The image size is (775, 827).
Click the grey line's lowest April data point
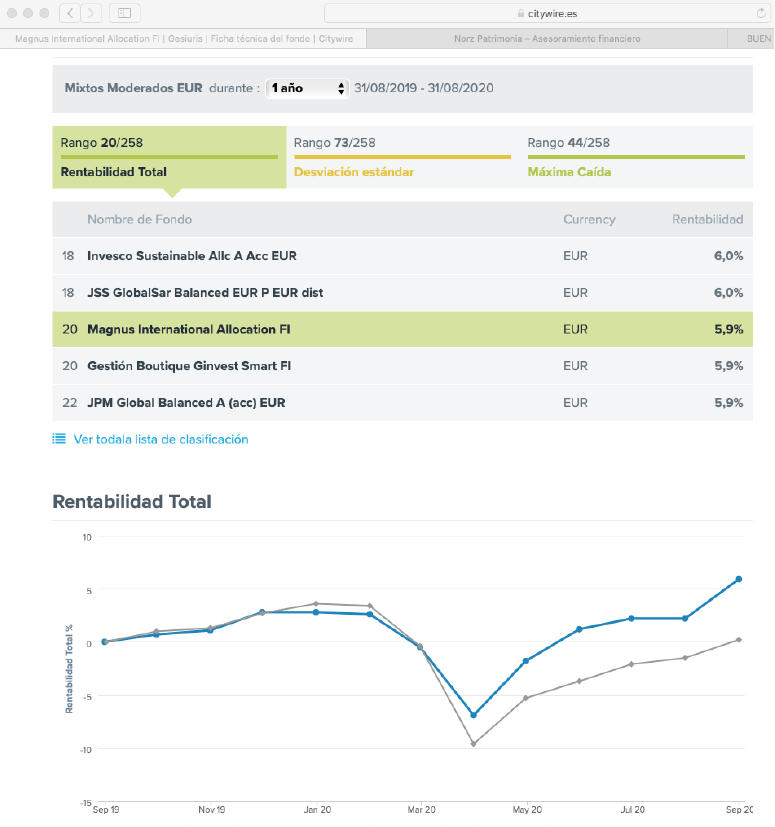[x=473, y=744]
